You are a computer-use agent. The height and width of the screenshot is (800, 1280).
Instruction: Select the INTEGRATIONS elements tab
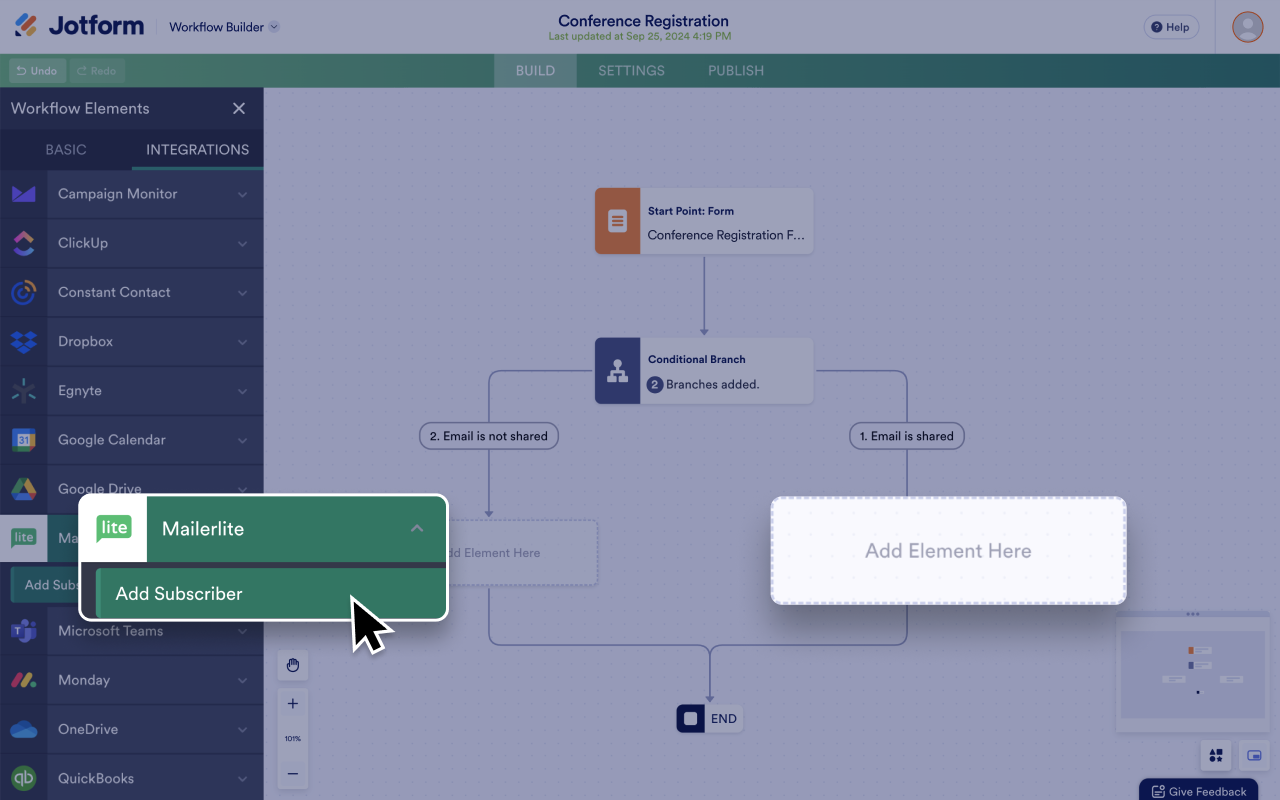tap(198, 150)
